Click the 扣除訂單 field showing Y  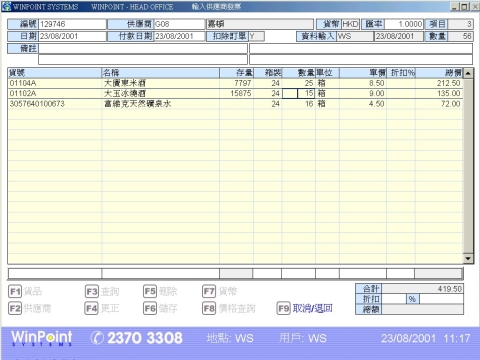coord(256,36)
